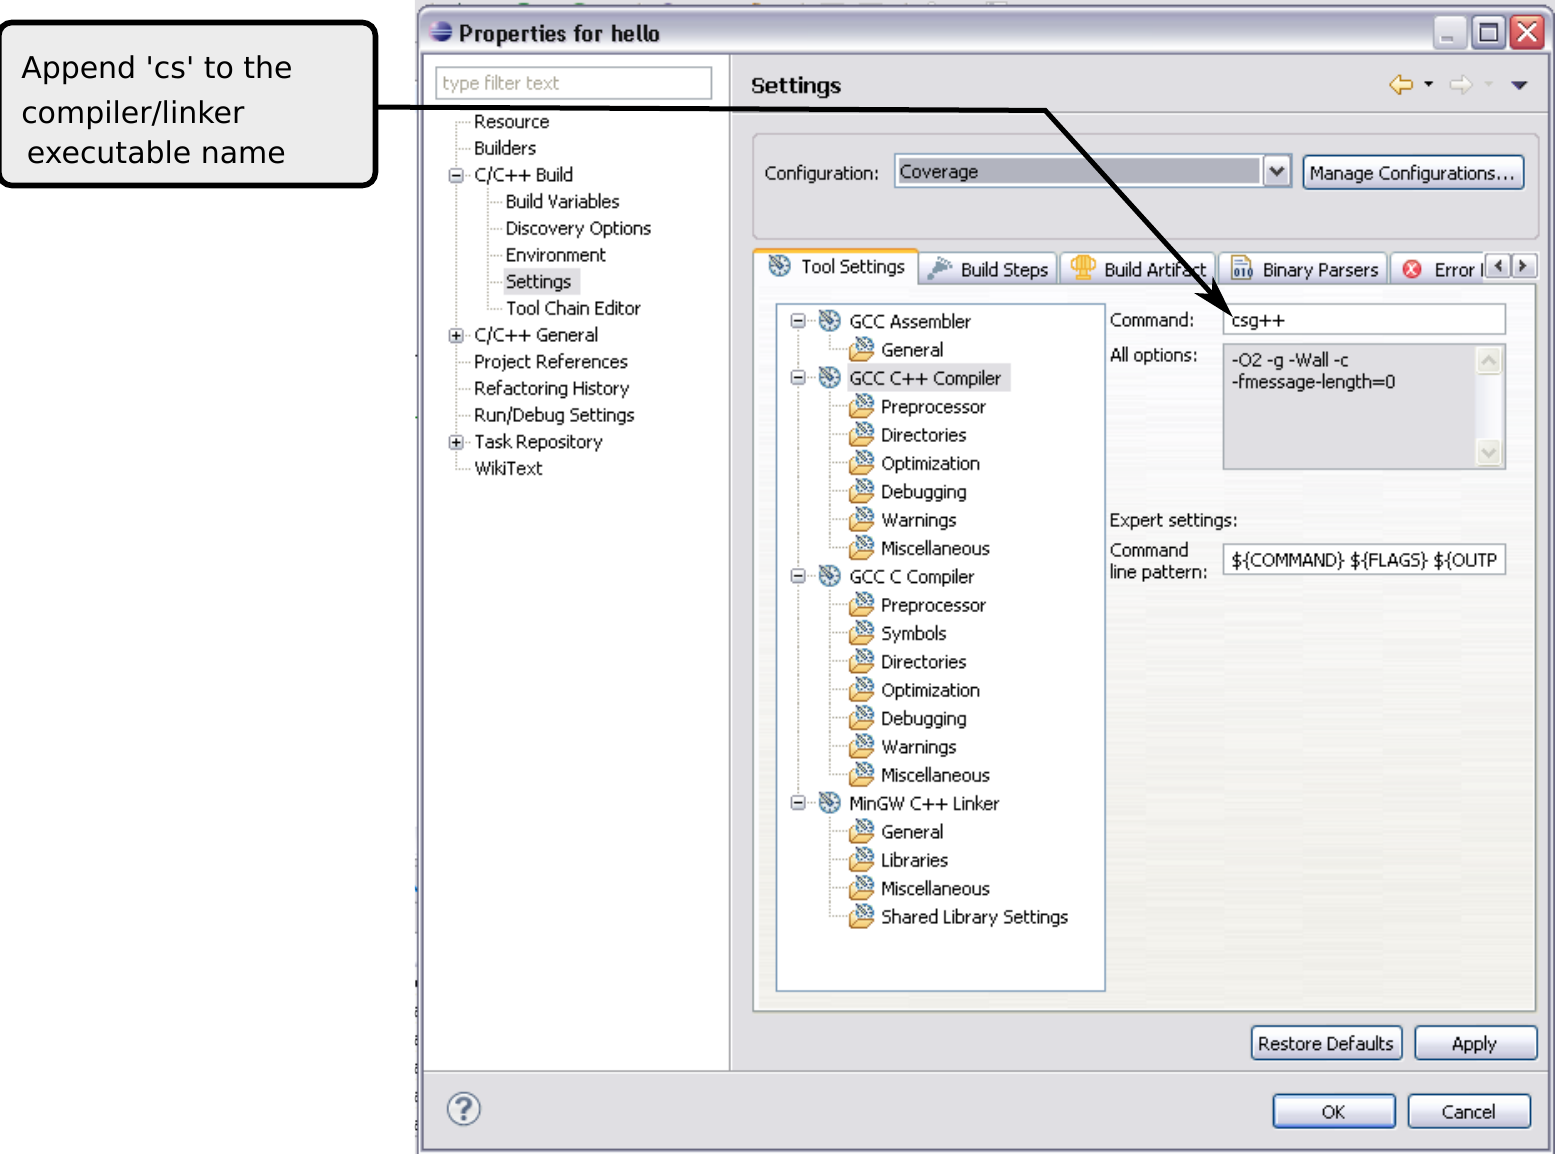Click the help question mark icon
Image resolution: width=1561 pixels, height=1154 pixels.
(463, 1108)
